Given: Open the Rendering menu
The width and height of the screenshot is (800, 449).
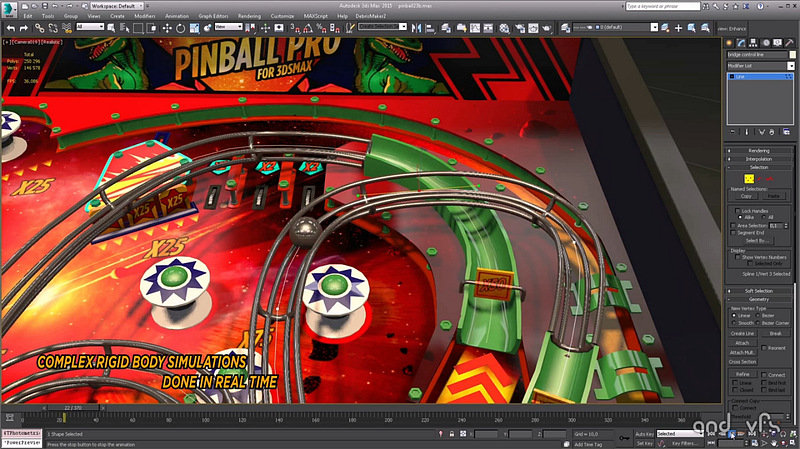Looking at the screenshot, I should 249,16.
